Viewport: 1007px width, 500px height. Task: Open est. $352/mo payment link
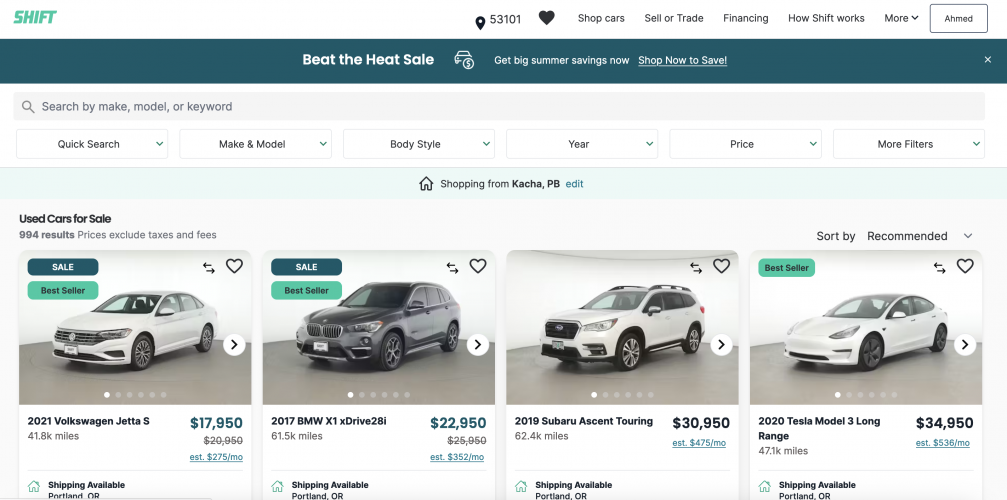pyautogui.click(x=457, y=457)
